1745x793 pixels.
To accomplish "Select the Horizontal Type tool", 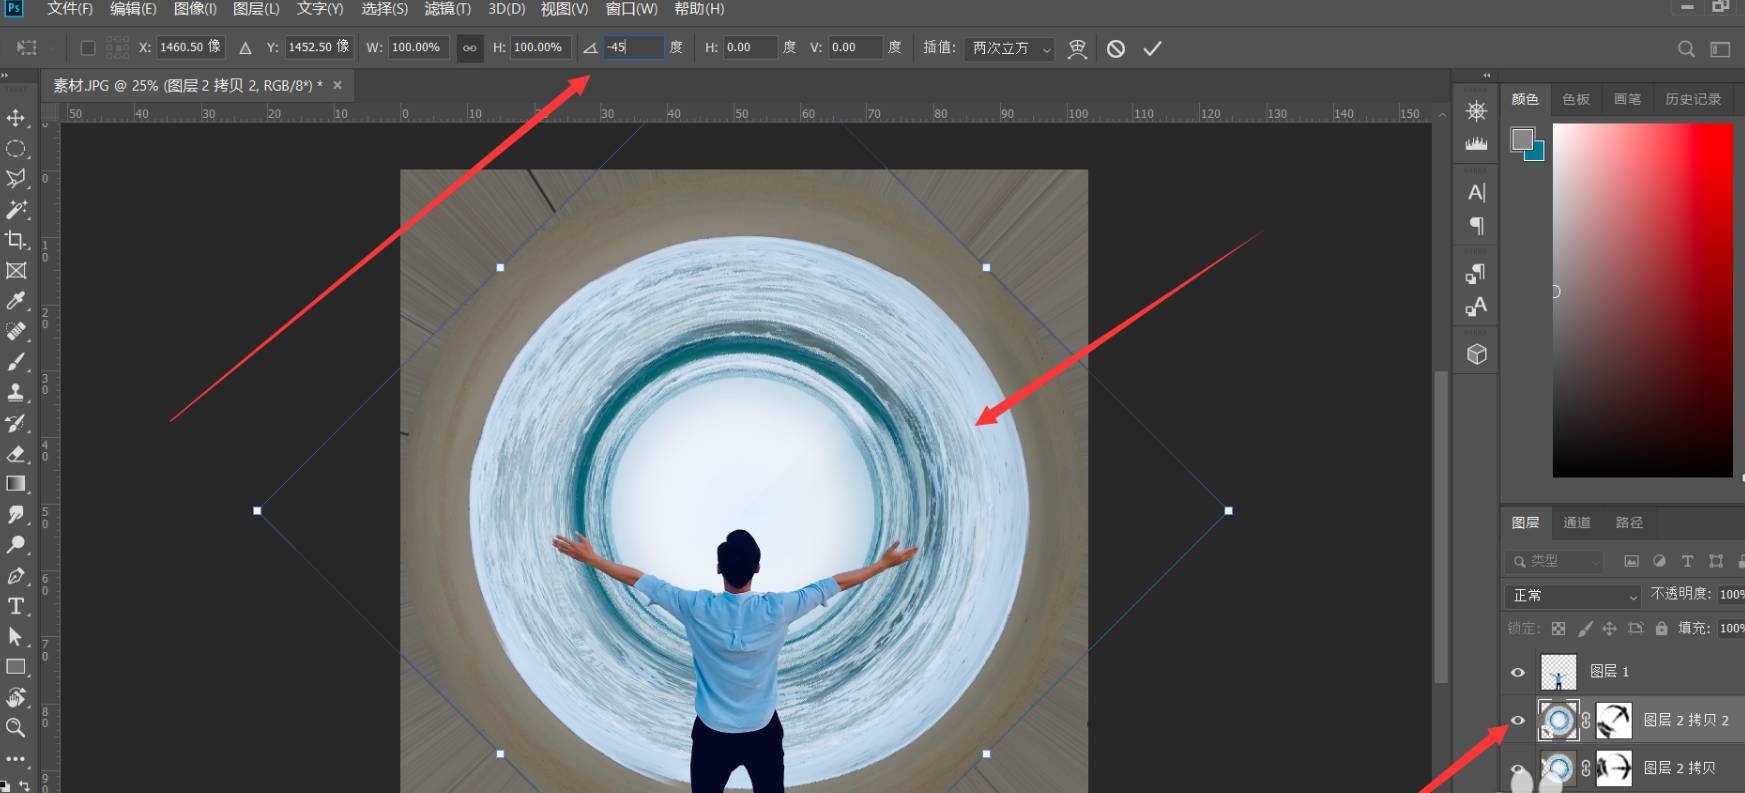I will point(16,606).
